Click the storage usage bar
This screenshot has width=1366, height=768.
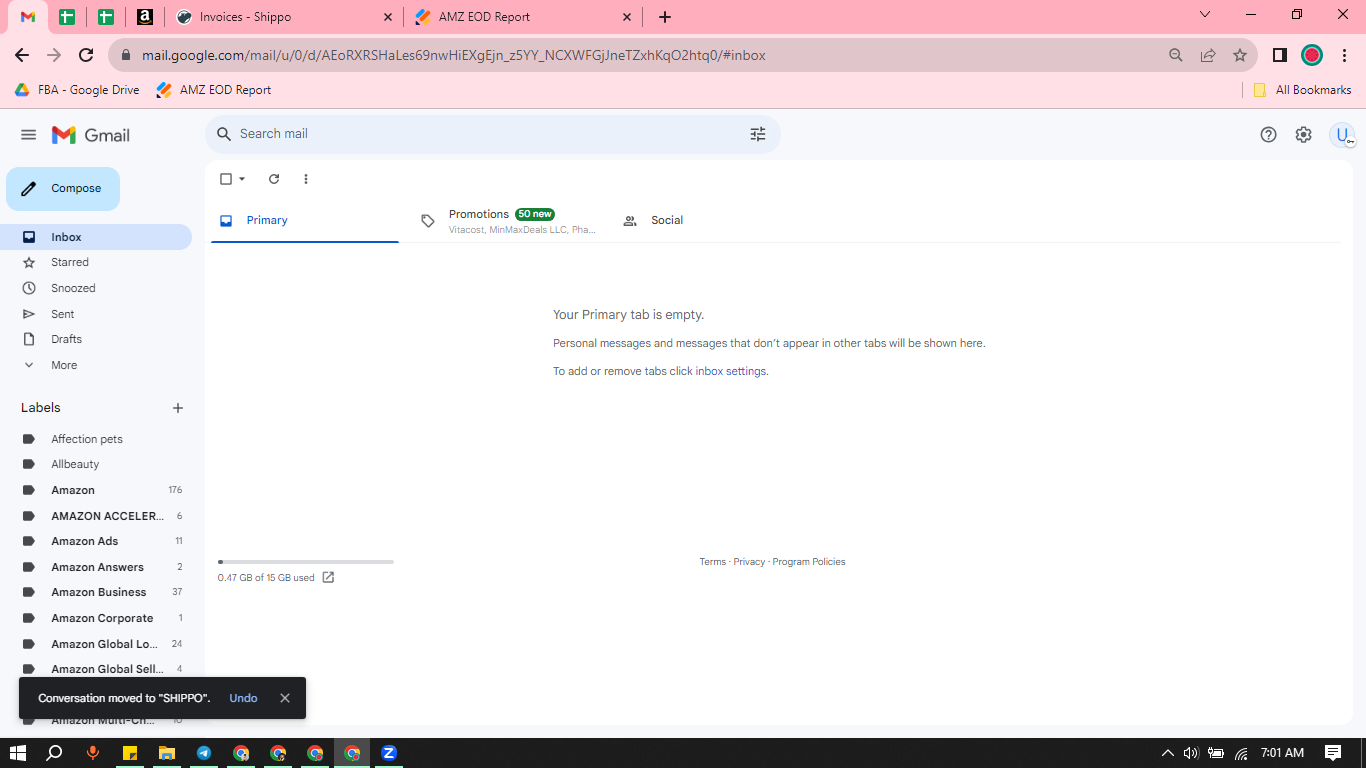tap(306, 562)
